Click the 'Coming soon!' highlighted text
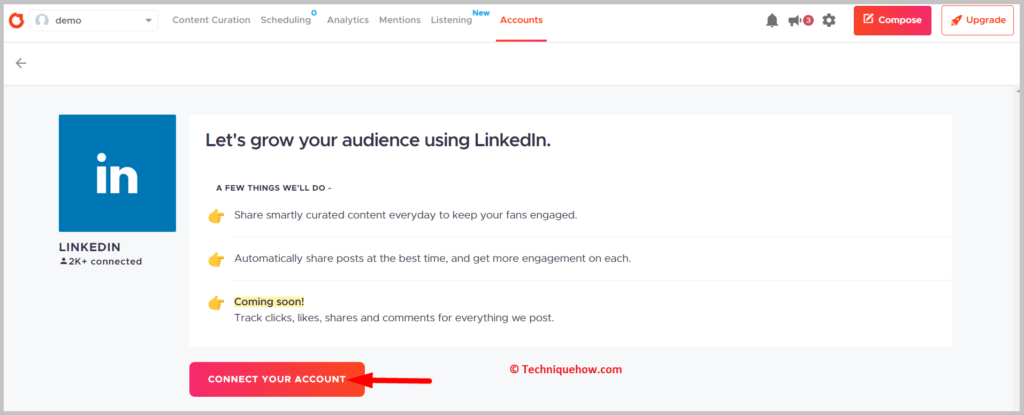The height and width of the screenshot is (415, 1024). tap(269, 302)
